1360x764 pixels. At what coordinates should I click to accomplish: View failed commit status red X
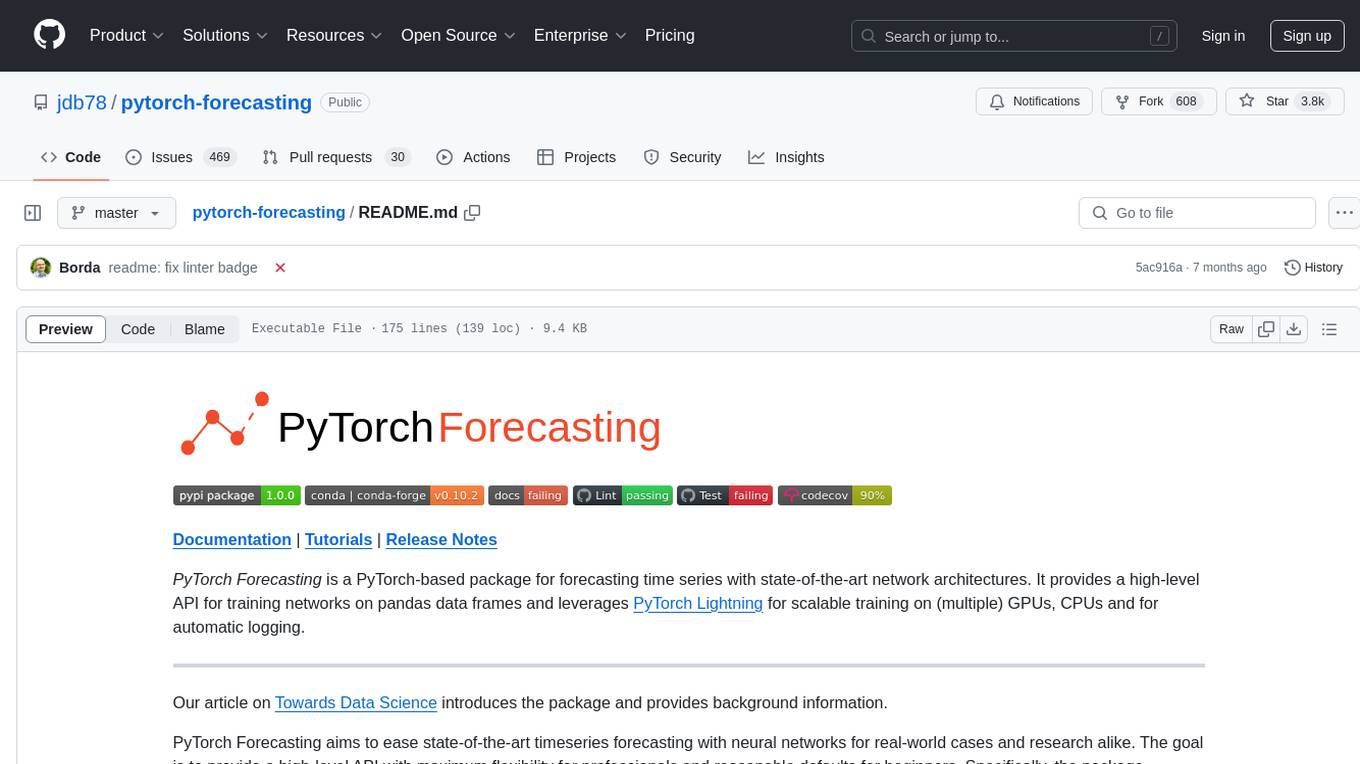tap(280, 268)
